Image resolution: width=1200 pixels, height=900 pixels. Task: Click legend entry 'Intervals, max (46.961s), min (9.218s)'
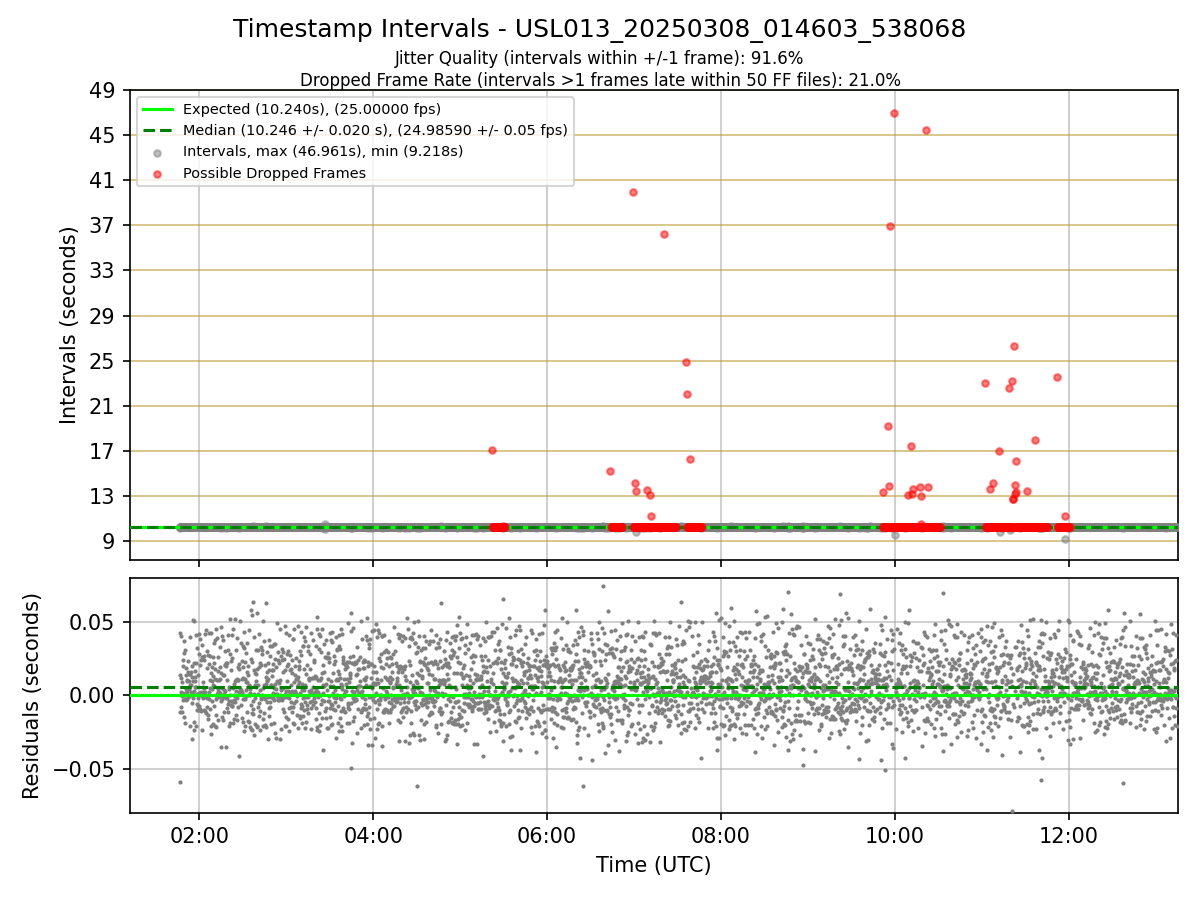click(323, 151)
